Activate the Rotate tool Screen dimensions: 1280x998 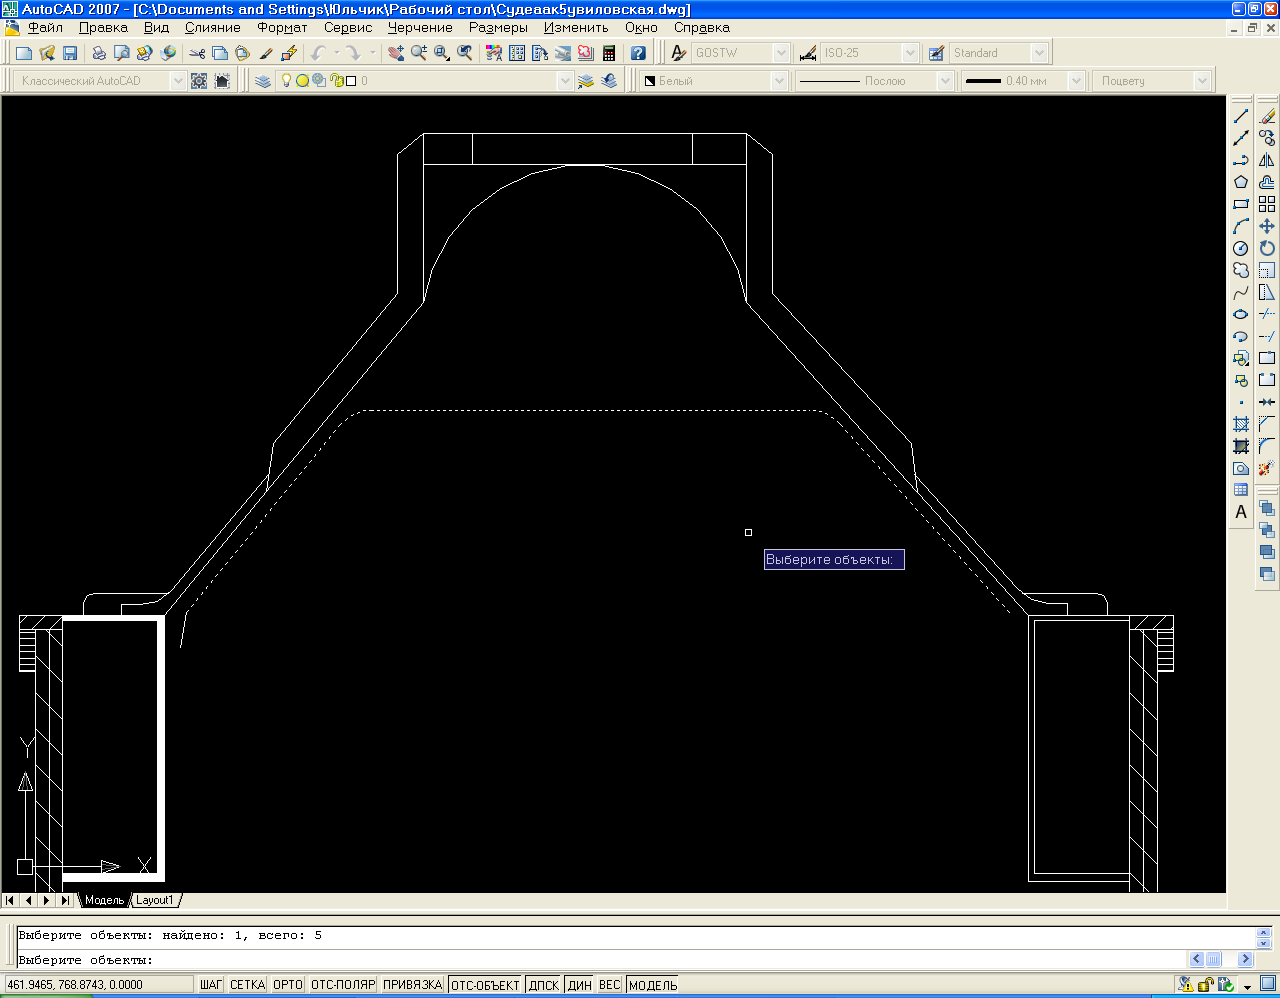[x=1267, y=248]
